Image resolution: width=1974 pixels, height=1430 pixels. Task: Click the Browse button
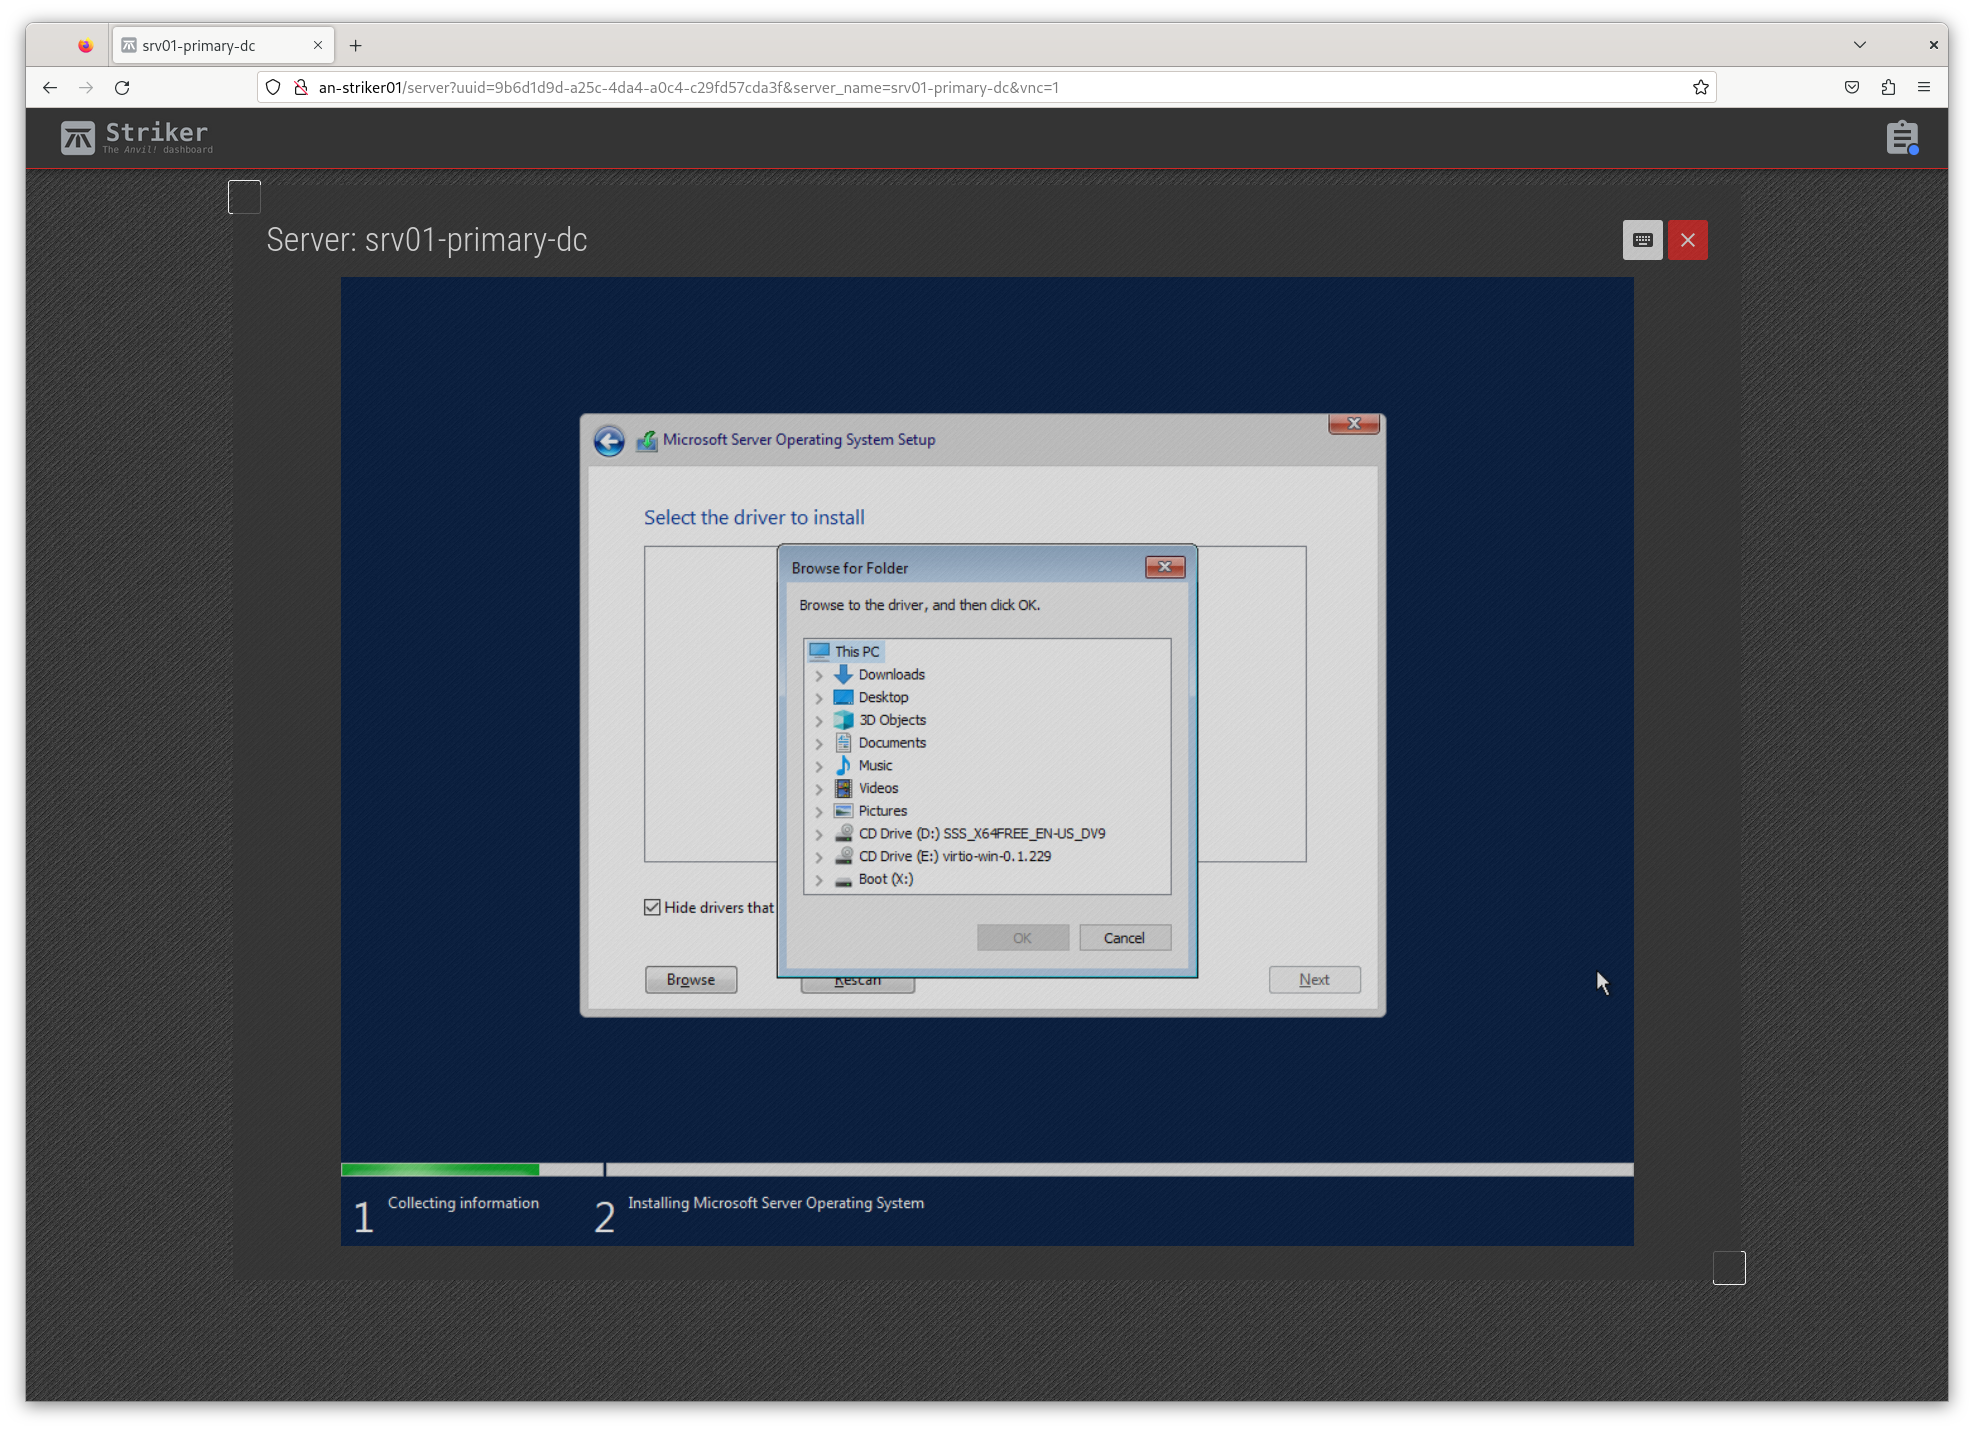click(691, 980)
